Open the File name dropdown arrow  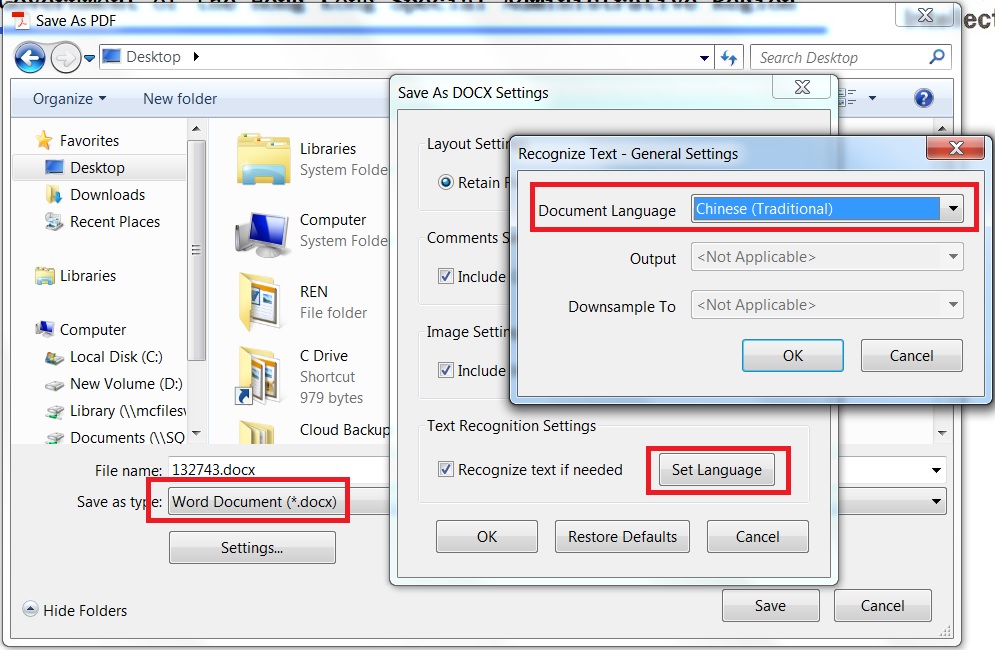(936, 470)
